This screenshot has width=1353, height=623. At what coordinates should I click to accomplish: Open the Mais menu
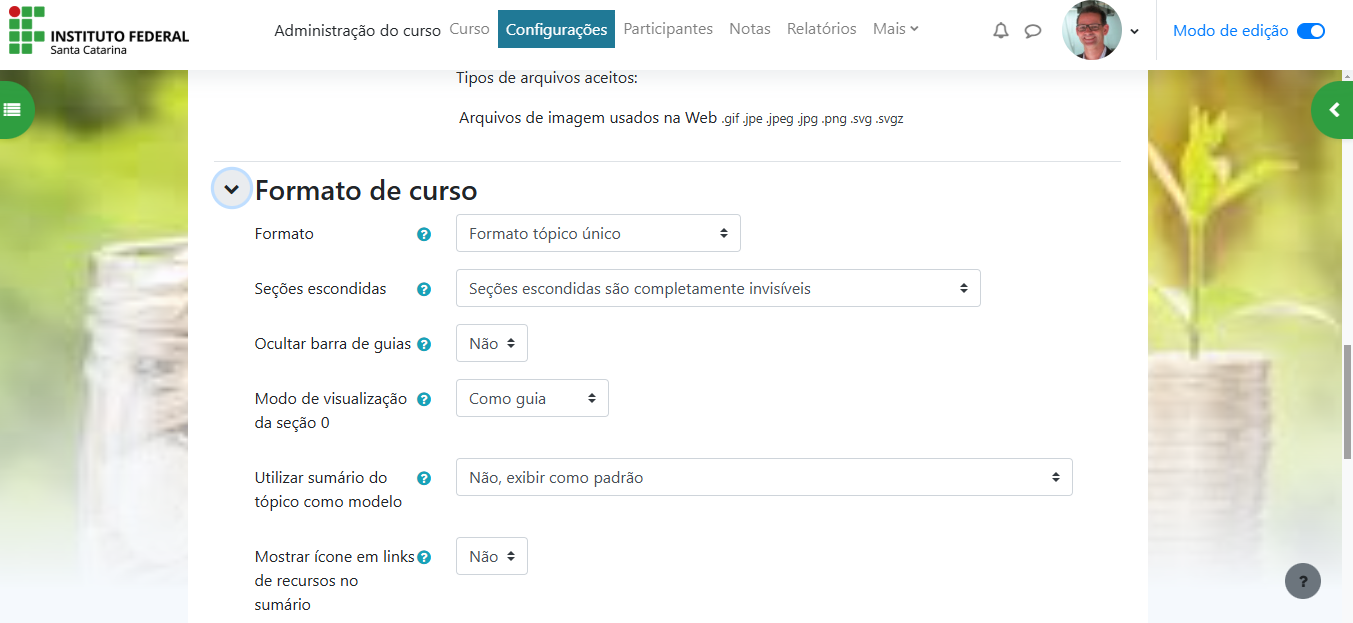coord(895,29)
